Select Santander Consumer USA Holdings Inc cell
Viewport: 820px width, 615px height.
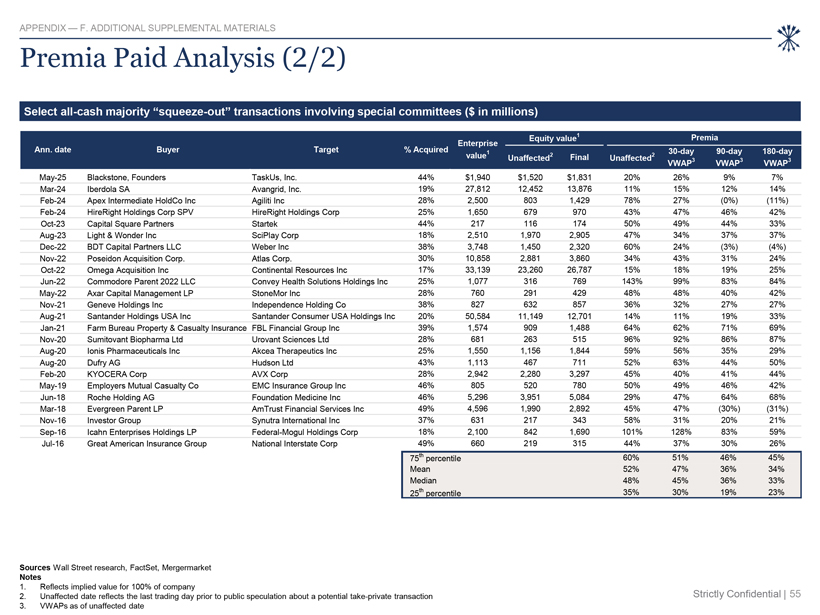tap(323, 316)
